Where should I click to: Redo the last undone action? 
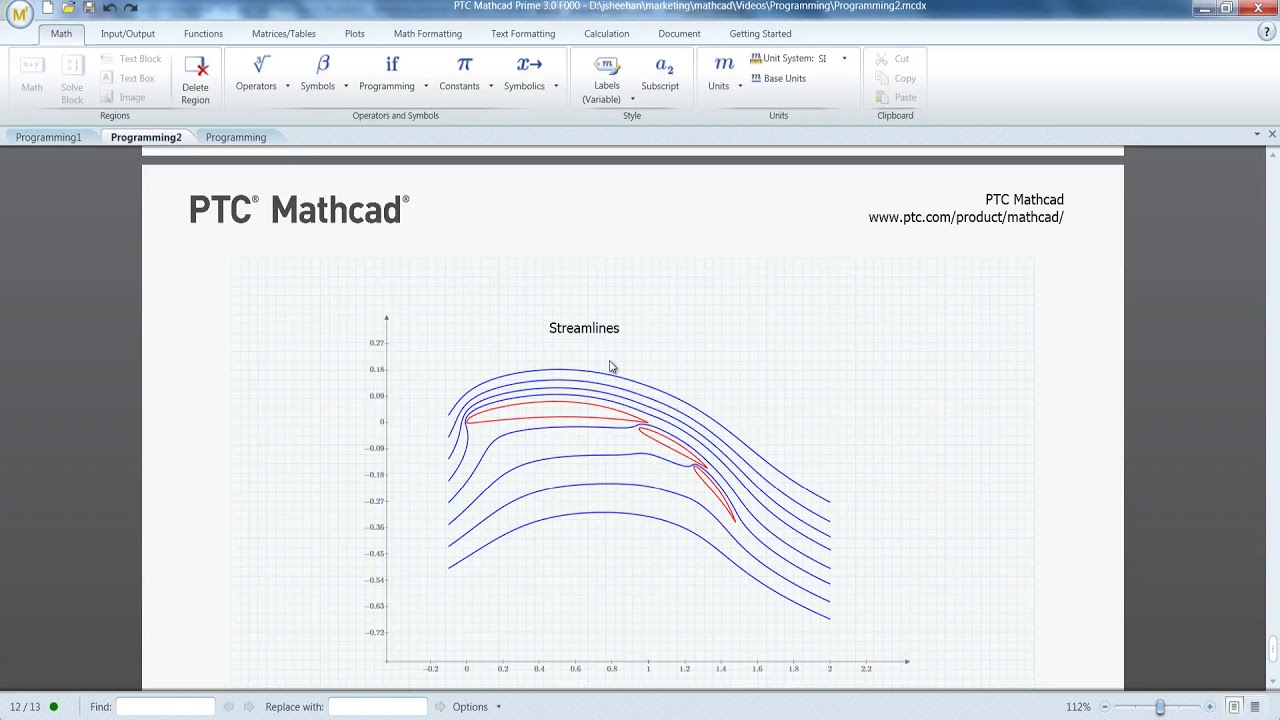[x=131, y=8]
